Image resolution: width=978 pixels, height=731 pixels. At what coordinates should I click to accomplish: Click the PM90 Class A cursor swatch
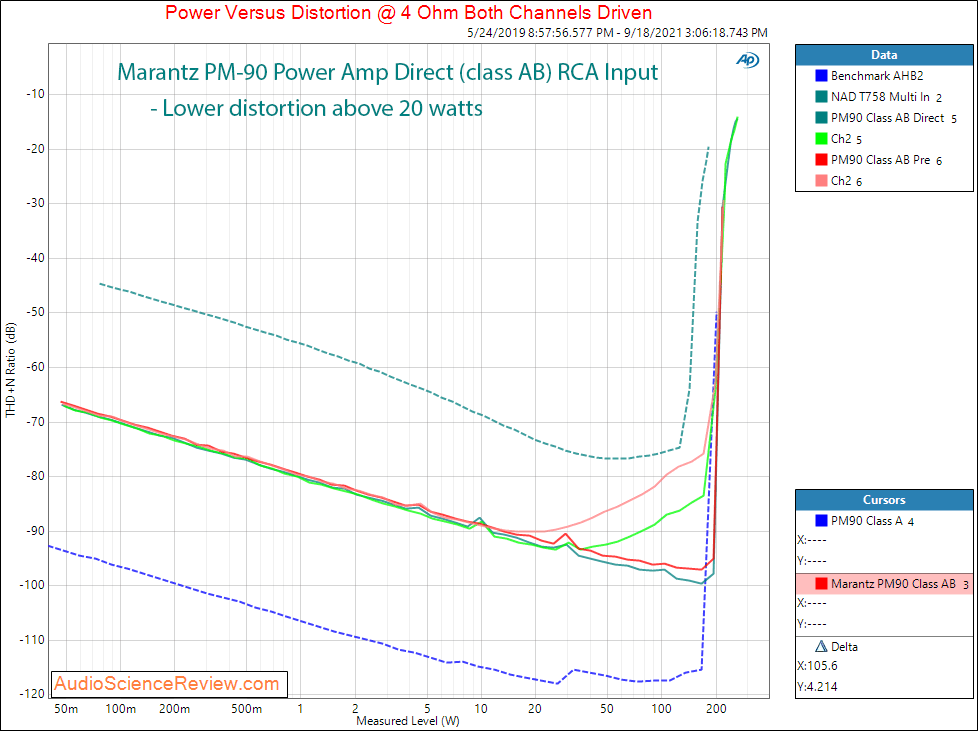coord(821,521)
